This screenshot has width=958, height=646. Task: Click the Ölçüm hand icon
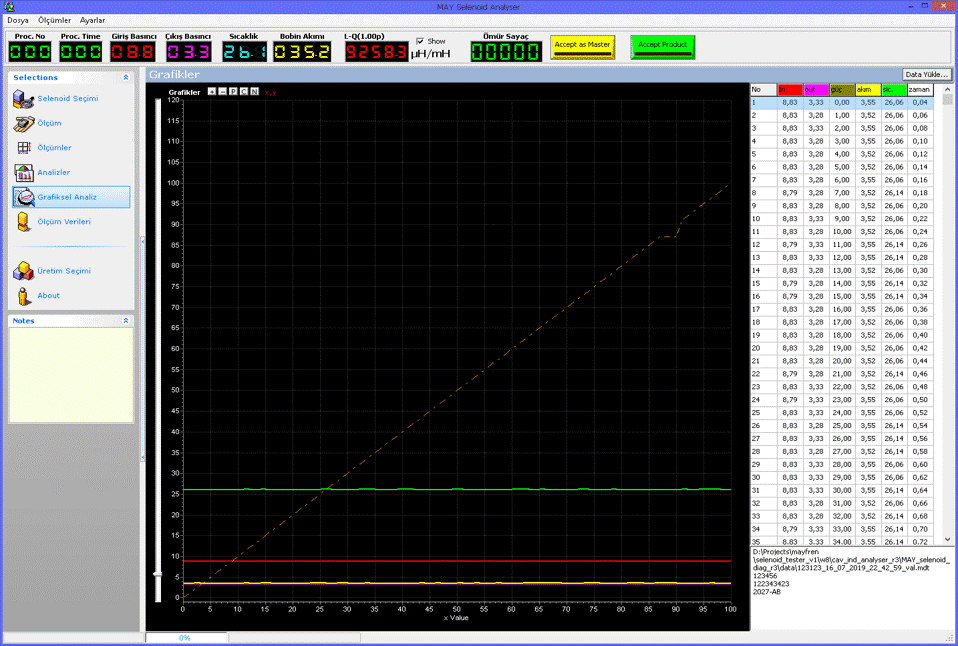click(x=23, y=123)
